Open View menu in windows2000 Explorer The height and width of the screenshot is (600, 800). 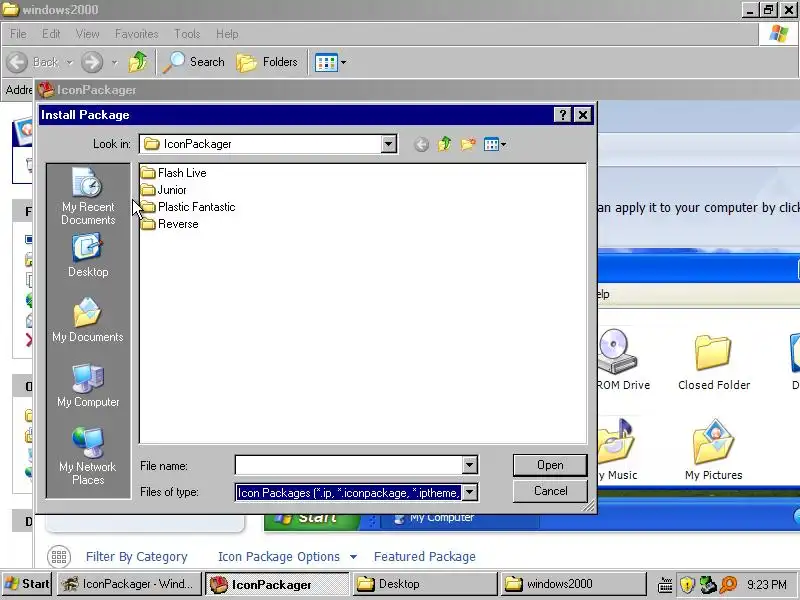[x=87, y=34]
